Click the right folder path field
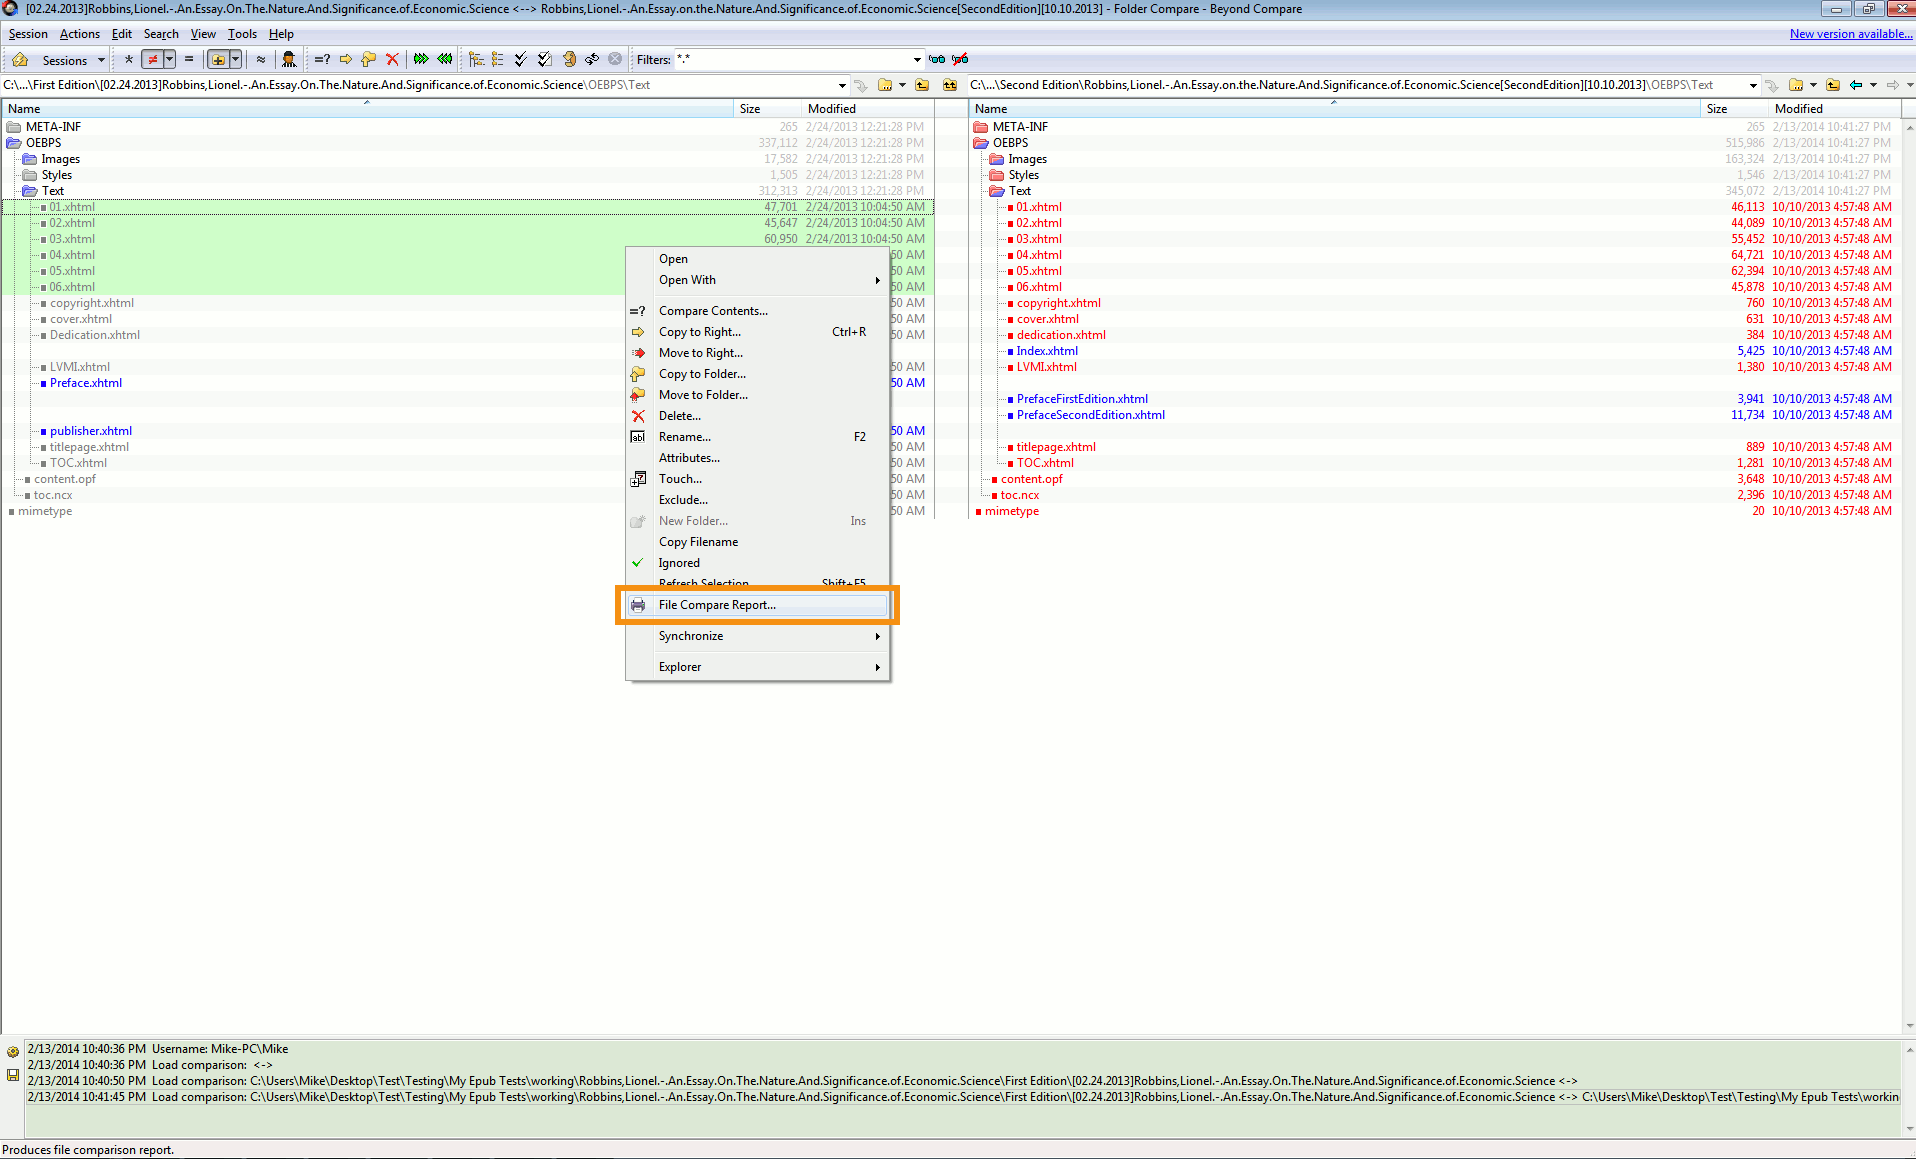 coord(1357,85)
